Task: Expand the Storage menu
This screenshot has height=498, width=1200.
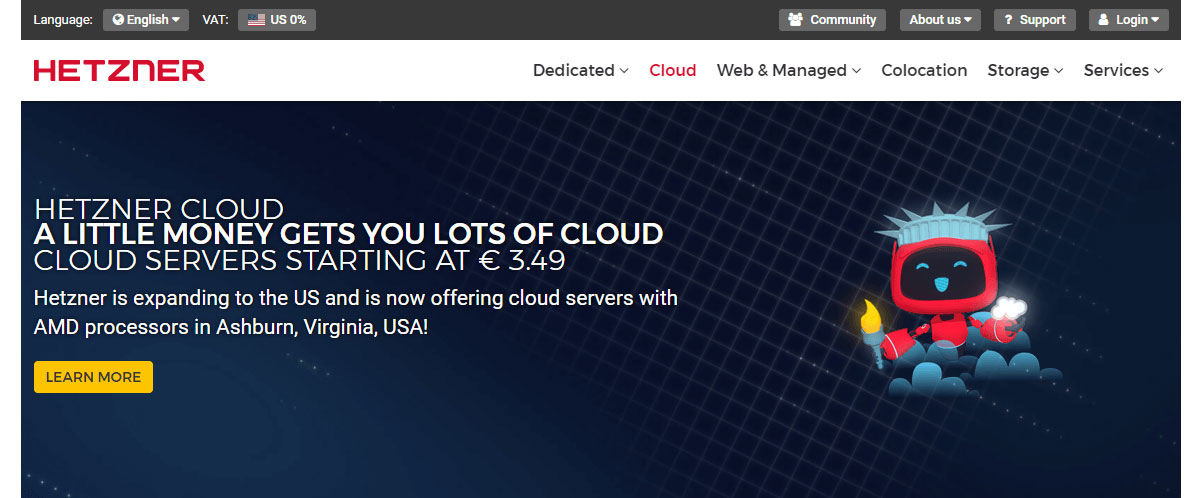Action: point(1025,70)
